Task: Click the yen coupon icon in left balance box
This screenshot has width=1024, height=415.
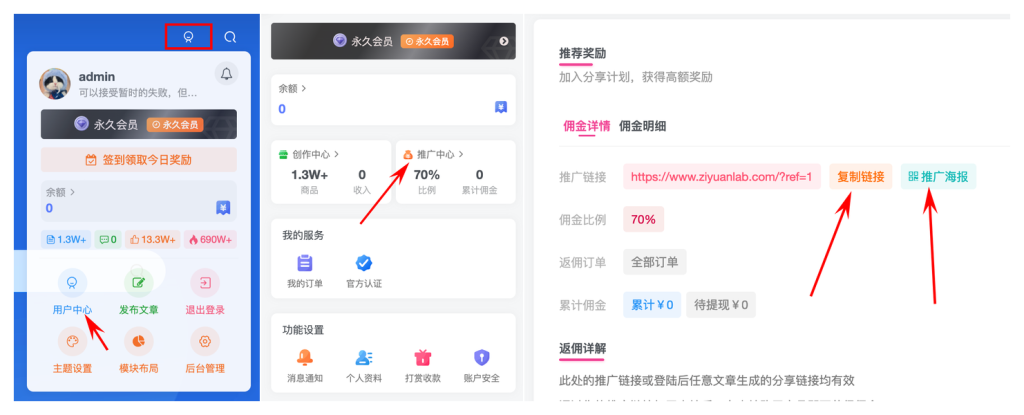Action: tap(223, 208)
